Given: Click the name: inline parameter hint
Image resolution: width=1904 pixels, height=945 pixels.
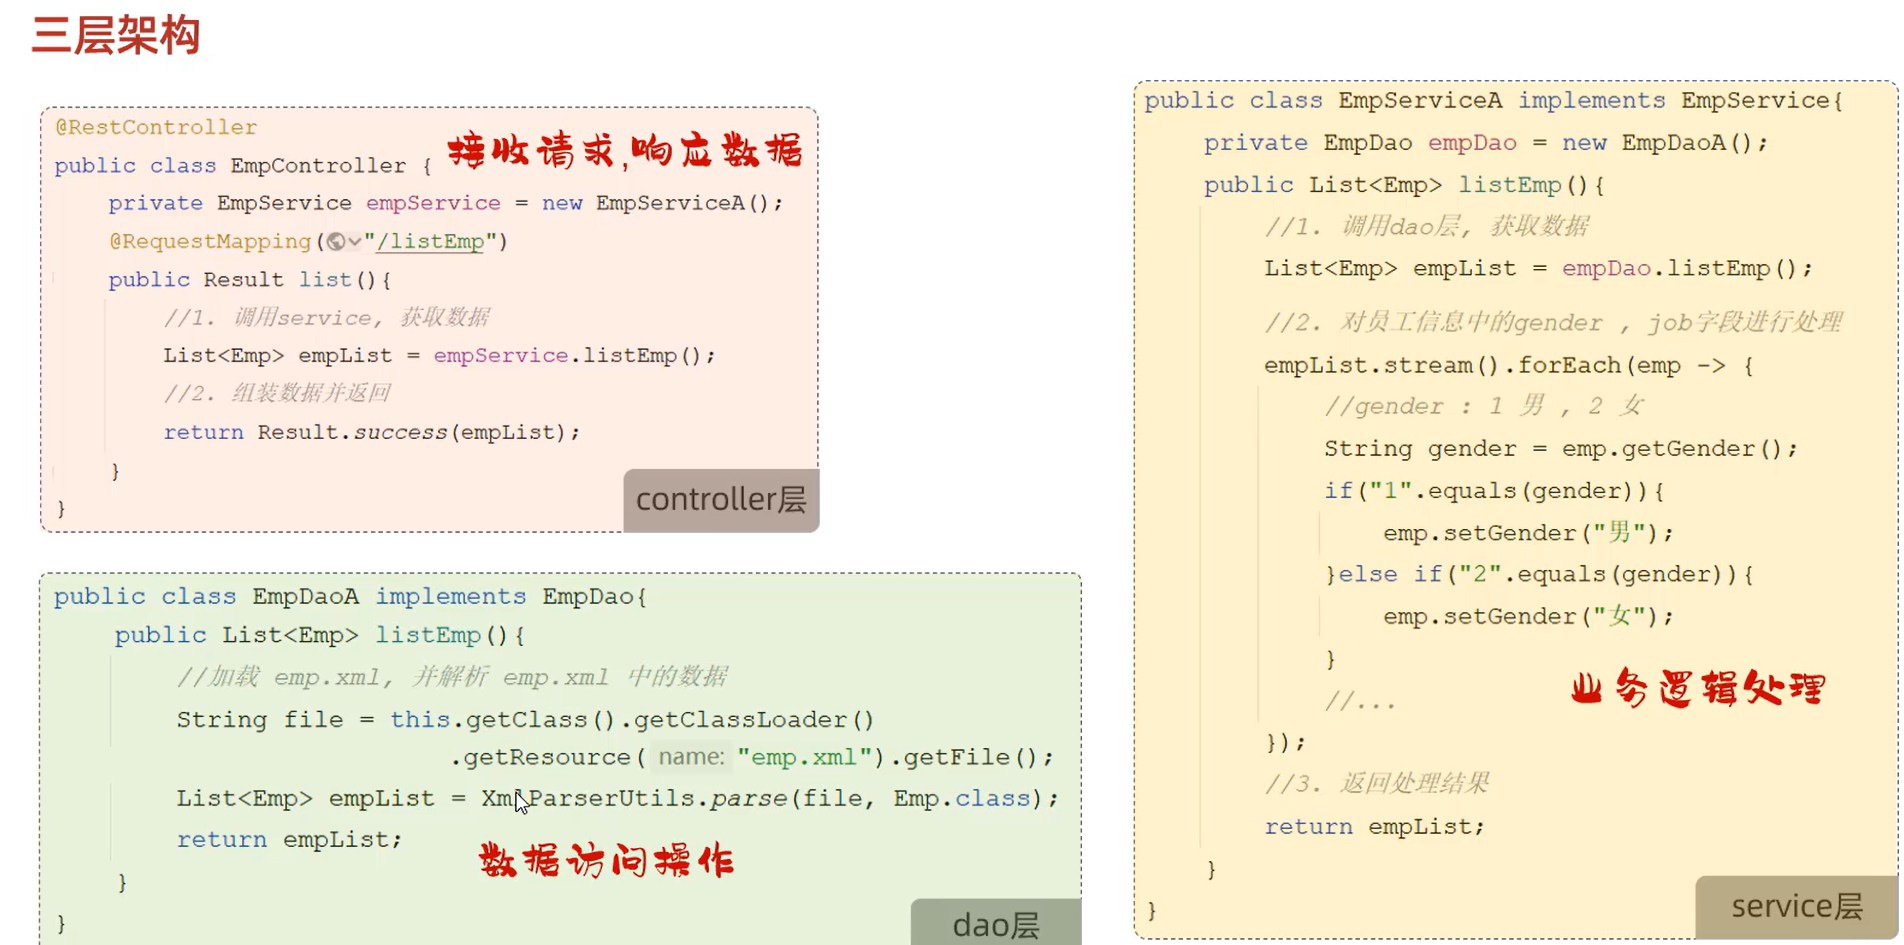Looking at the screenshot, I should click(x=690, y=757).
